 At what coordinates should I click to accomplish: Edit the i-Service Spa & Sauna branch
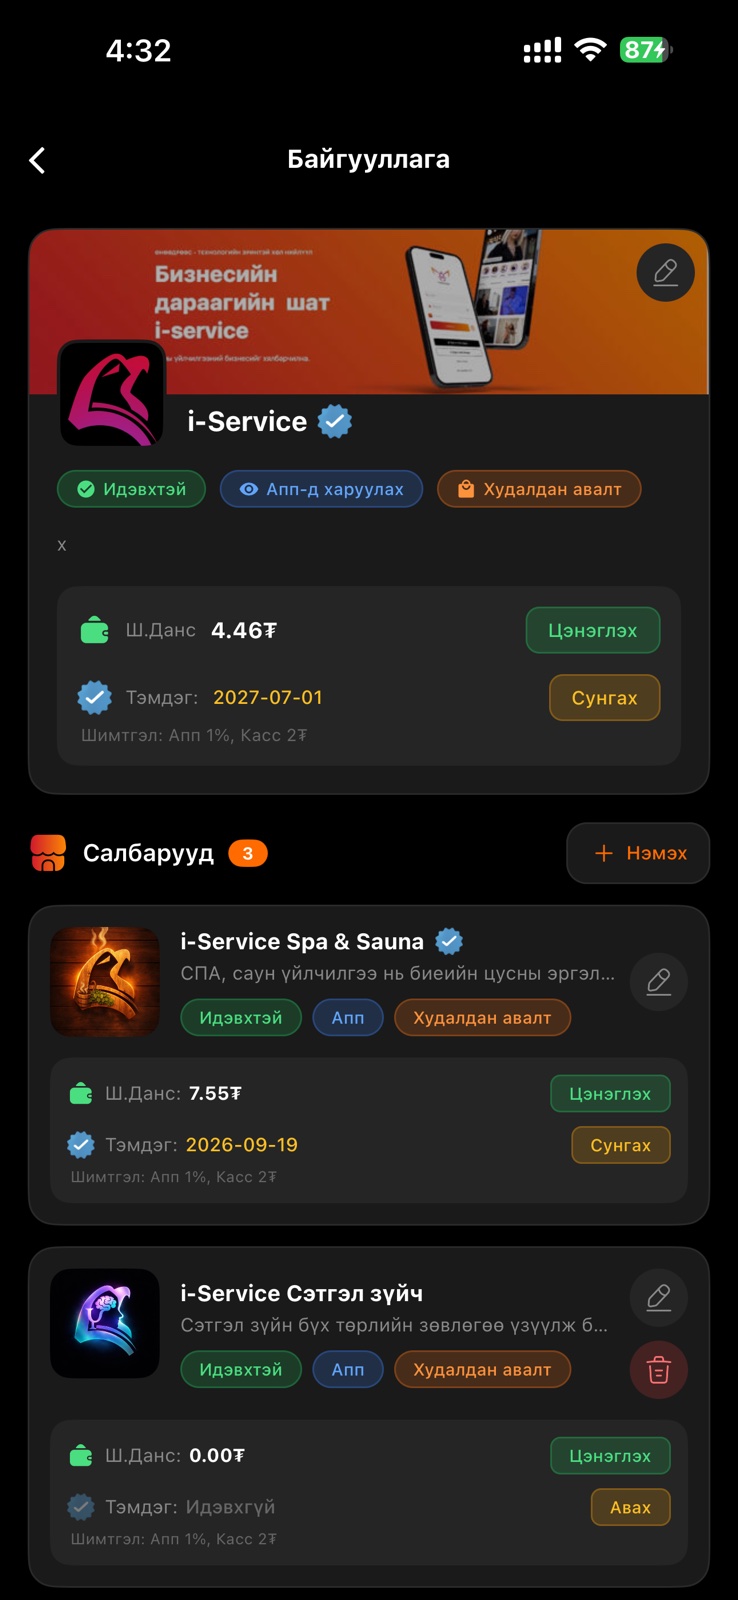click(x=658, y=982)
